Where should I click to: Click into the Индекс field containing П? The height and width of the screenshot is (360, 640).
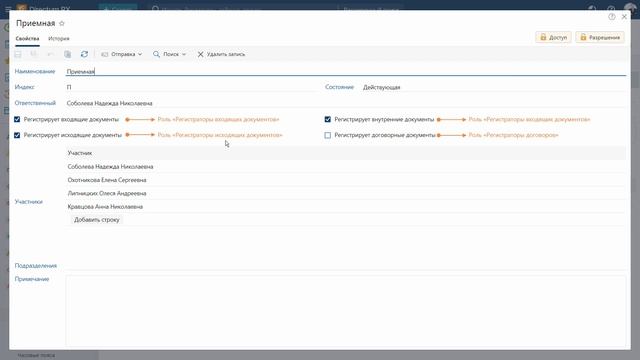click(x=192, y=87)
